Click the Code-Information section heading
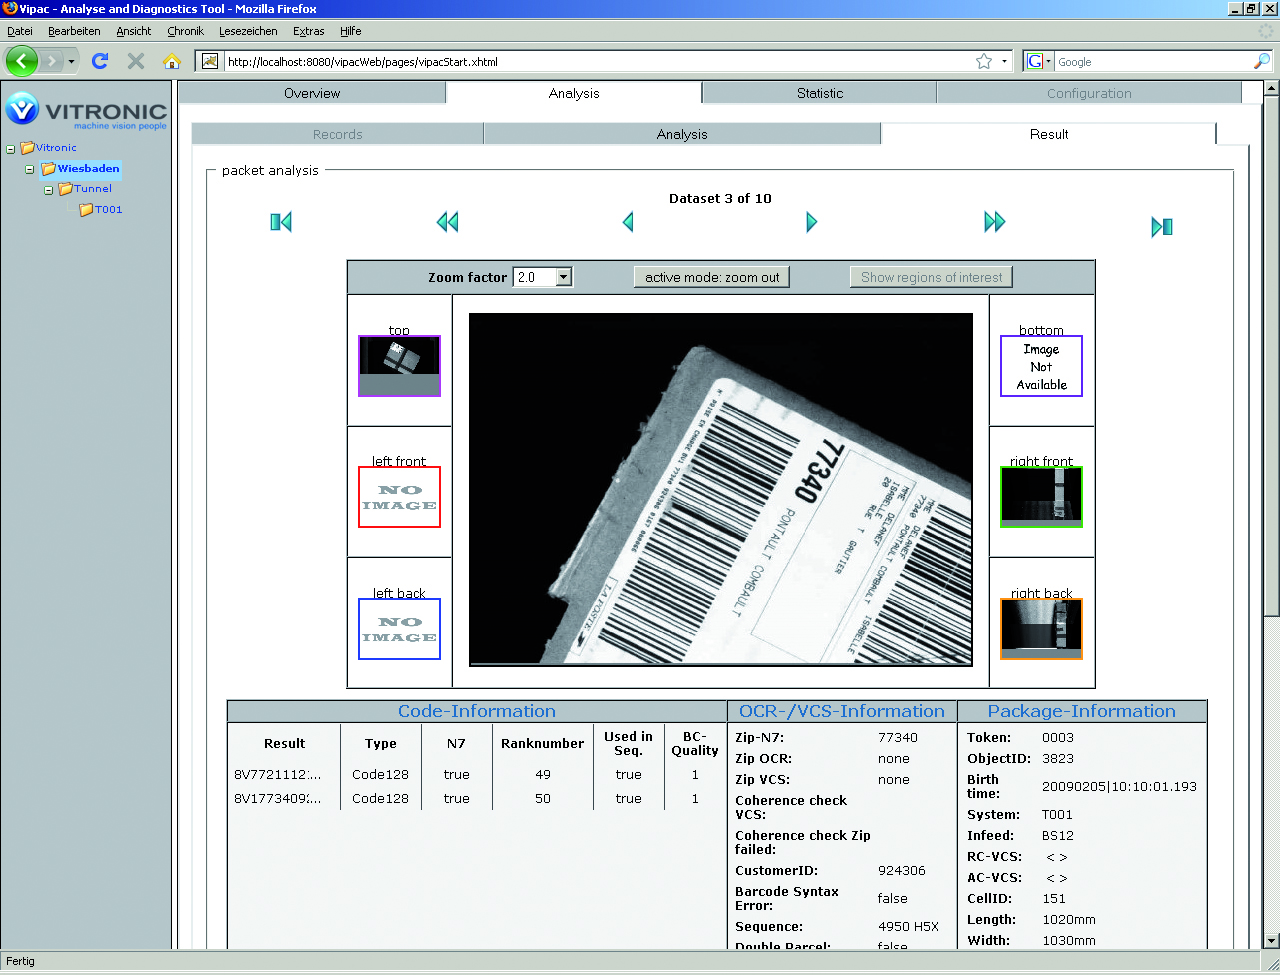Screen dimensions: 1280x975 pyautogui.click(x=477, y=711)
